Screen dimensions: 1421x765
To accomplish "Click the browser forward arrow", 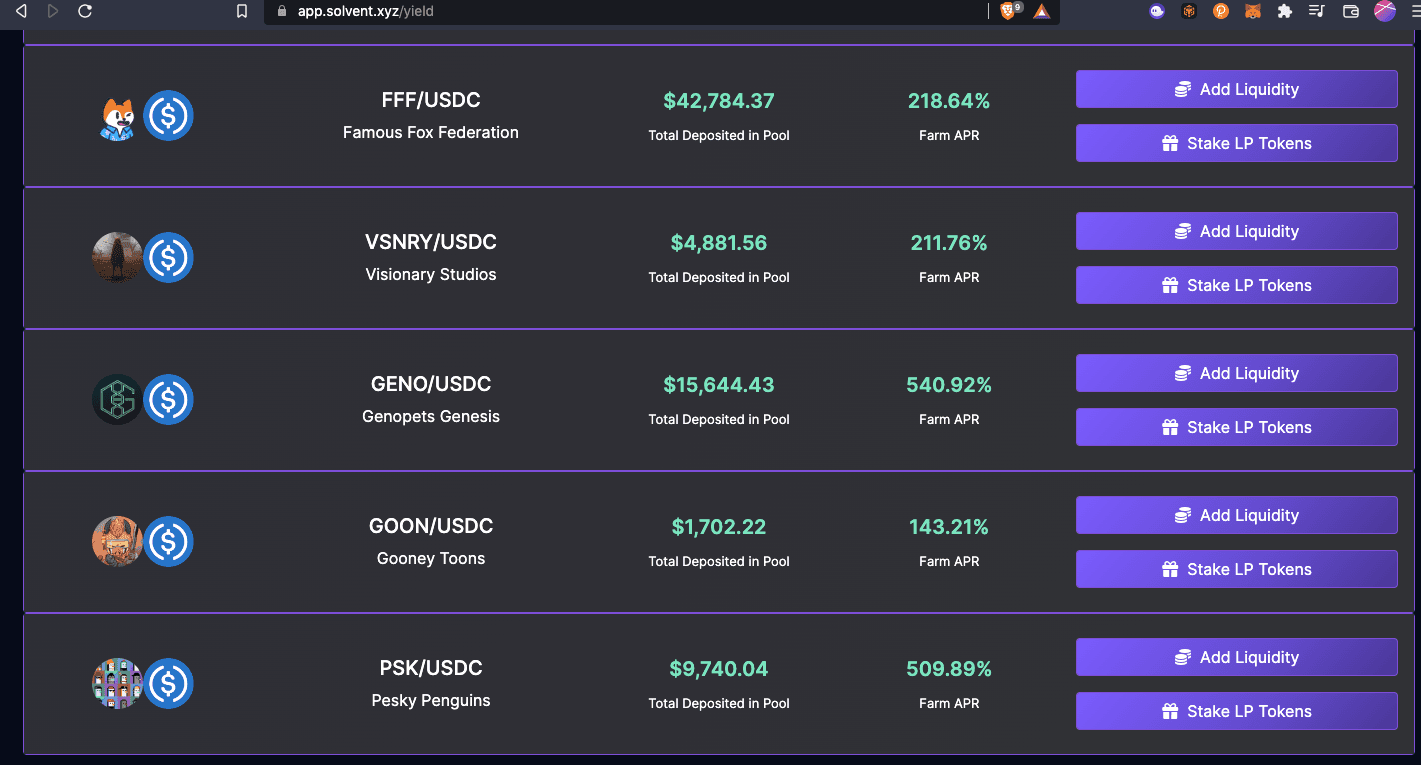I will pyautogui.click(x=53, y=11).
